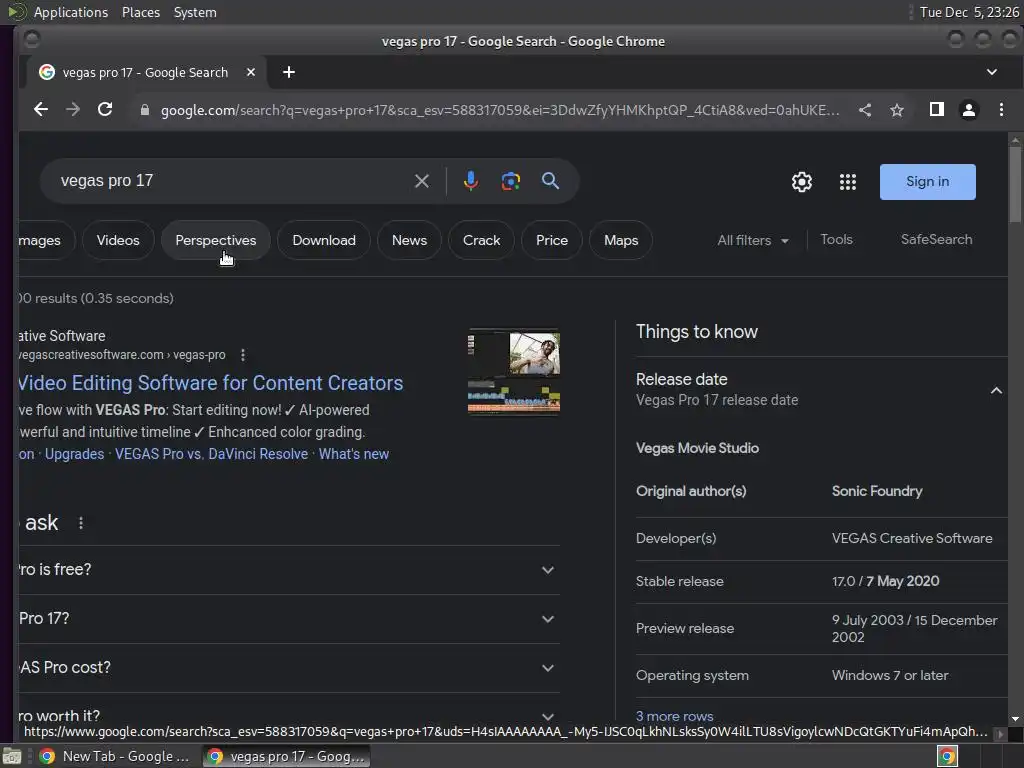The height and width of the screenshot is (768, 1024).
Task: Expand the 'AS Pro cost?' question
Action: click(x=289, y=667)
